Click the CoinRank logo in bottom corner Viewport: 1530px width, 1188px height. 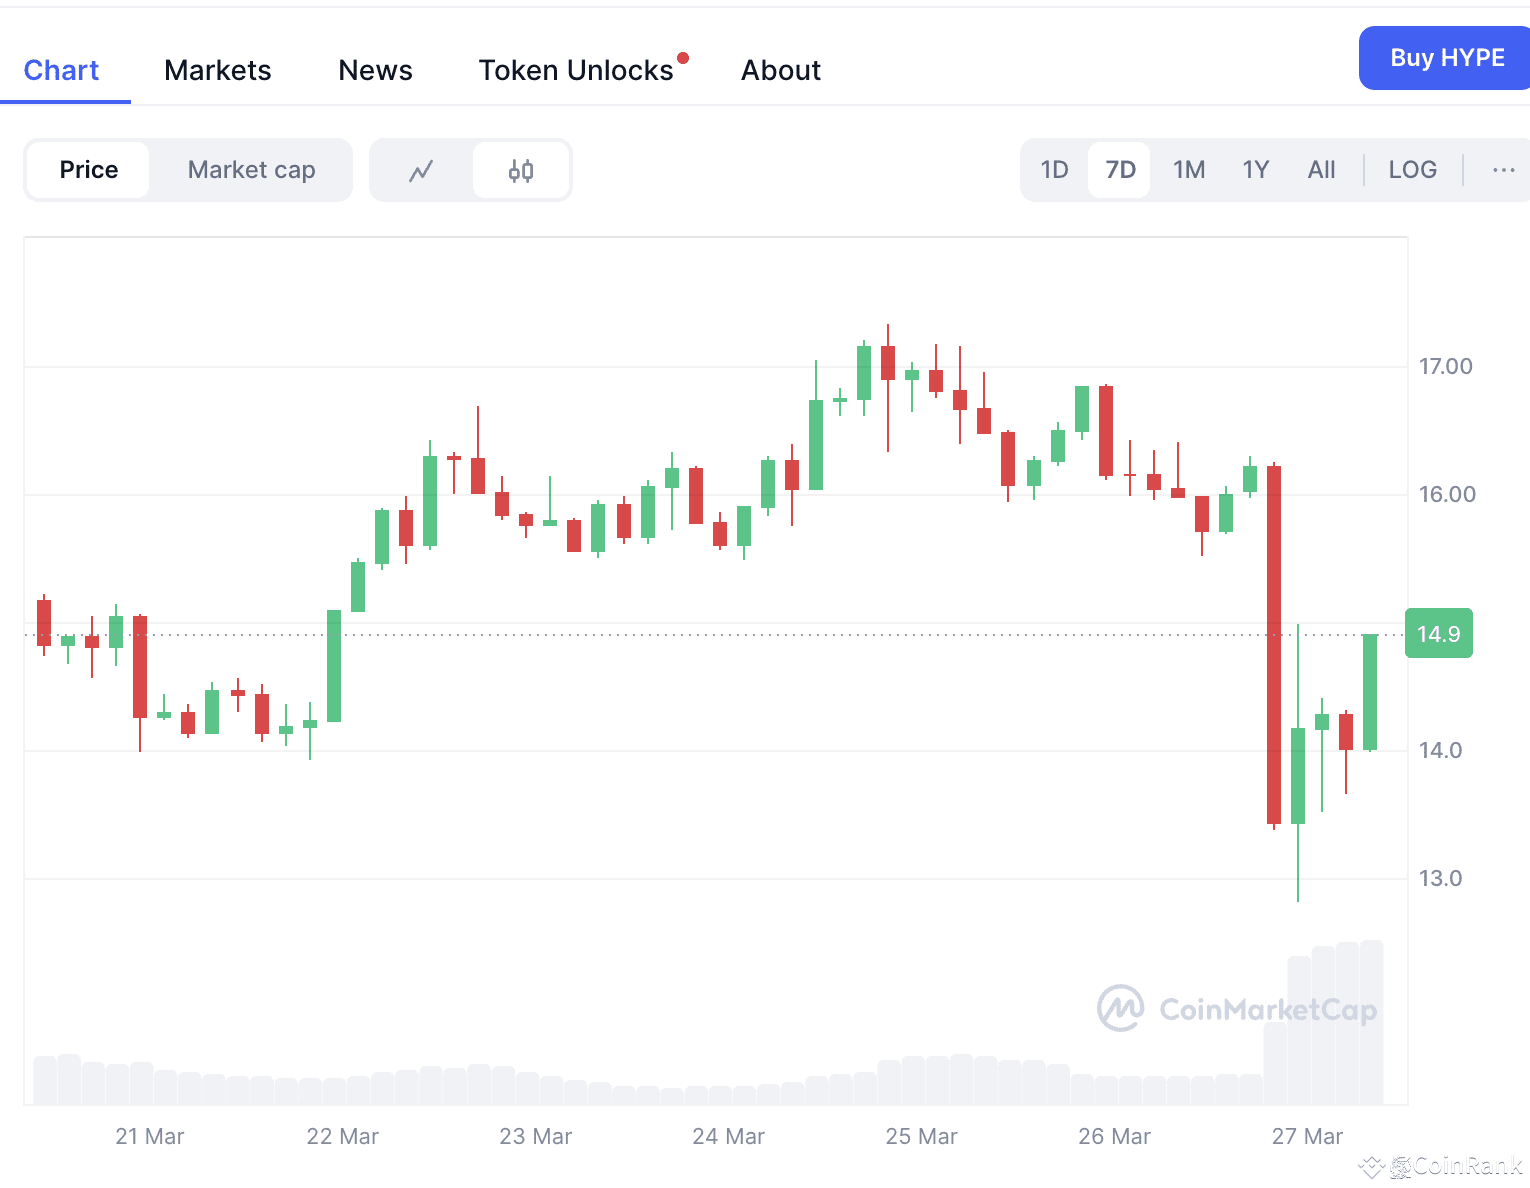[1437, 1166]
